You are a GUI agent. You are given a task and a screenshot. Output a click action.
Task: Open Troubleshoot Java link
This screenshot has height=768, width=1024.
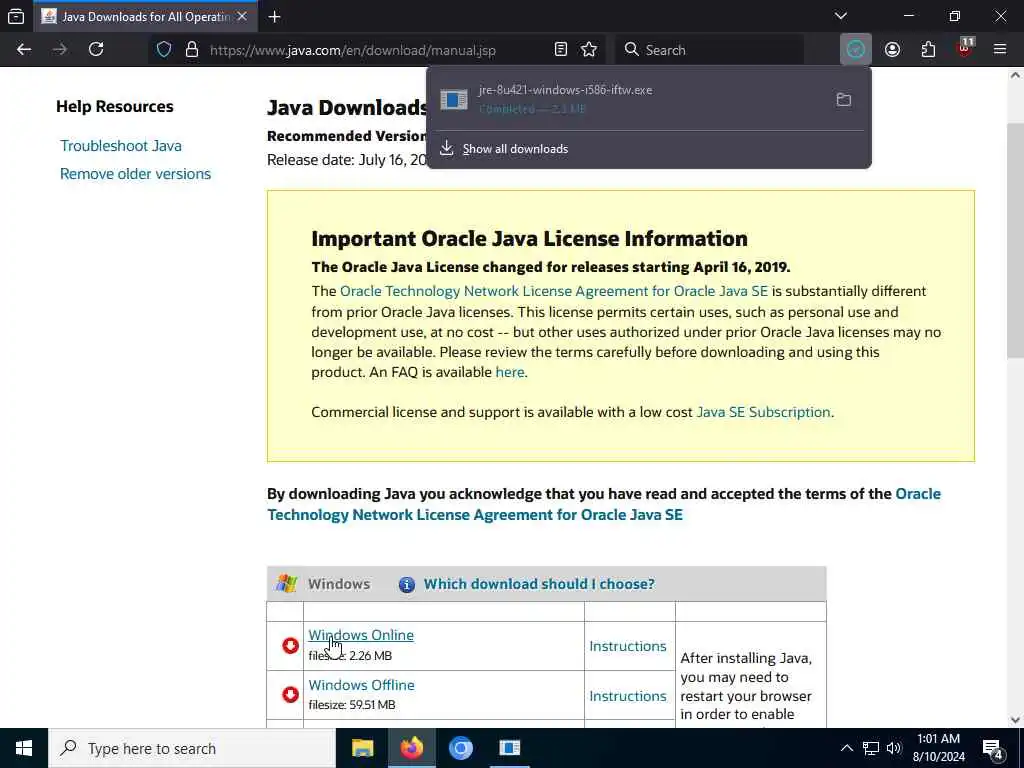121,146
